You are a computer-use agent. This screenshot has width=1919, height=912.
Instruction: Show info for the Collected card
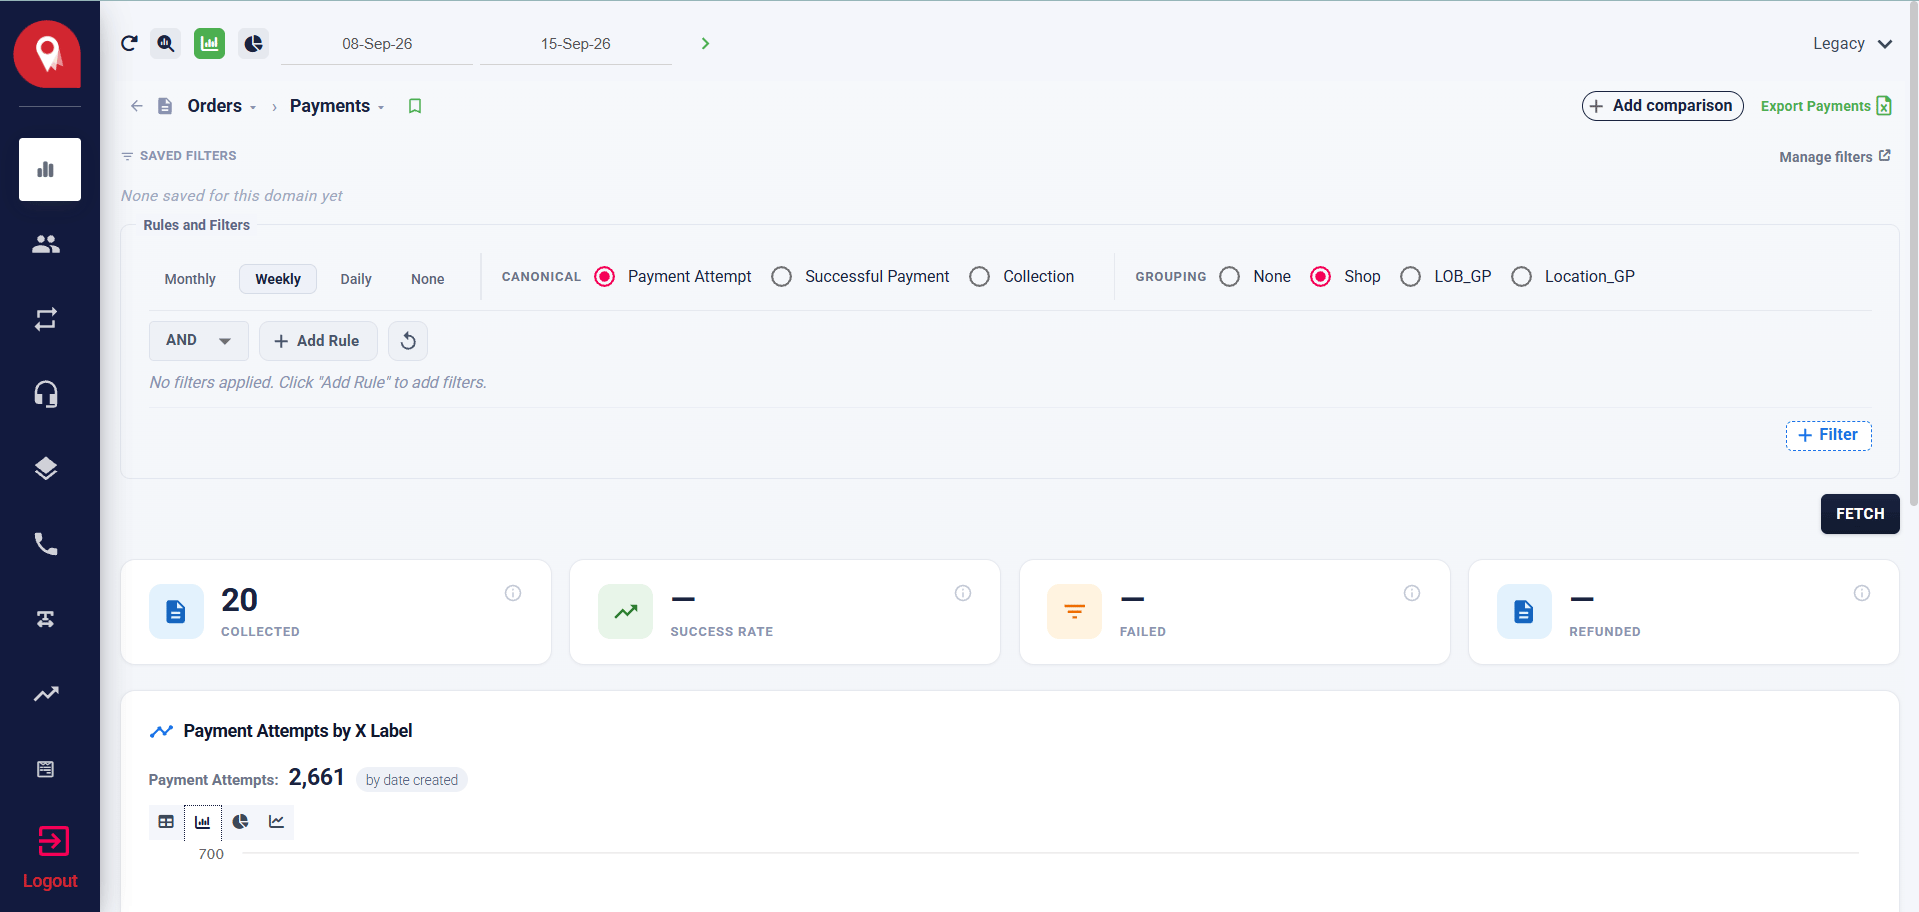click(513, 593)
